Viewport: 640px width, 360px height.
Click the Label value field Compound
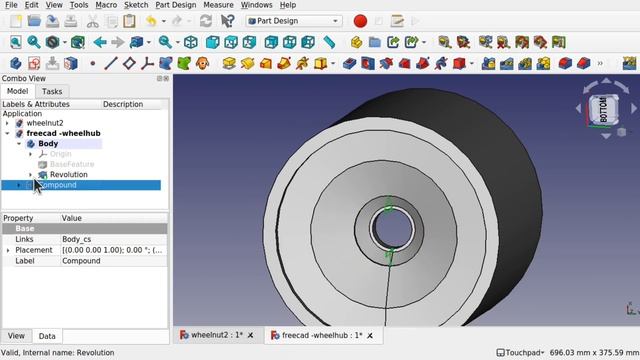click(114, 261)
